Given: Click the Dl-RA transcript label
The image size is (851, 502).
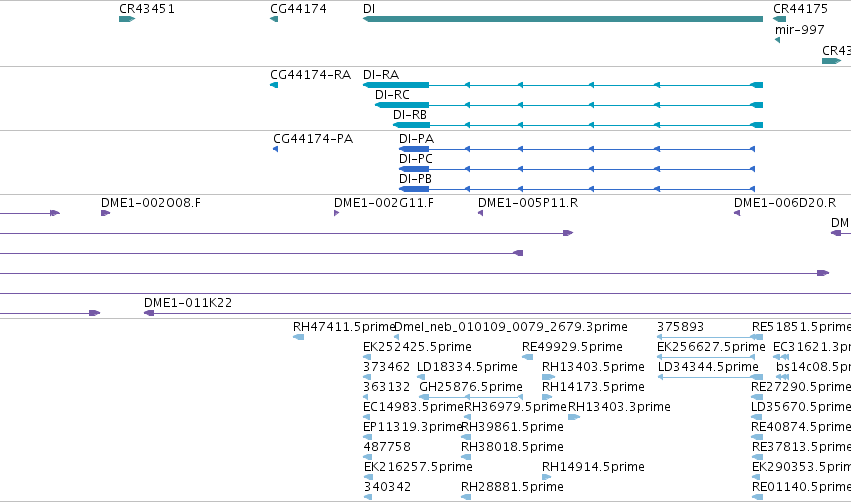Looking at the screenshot, I should tap(381, 74).
